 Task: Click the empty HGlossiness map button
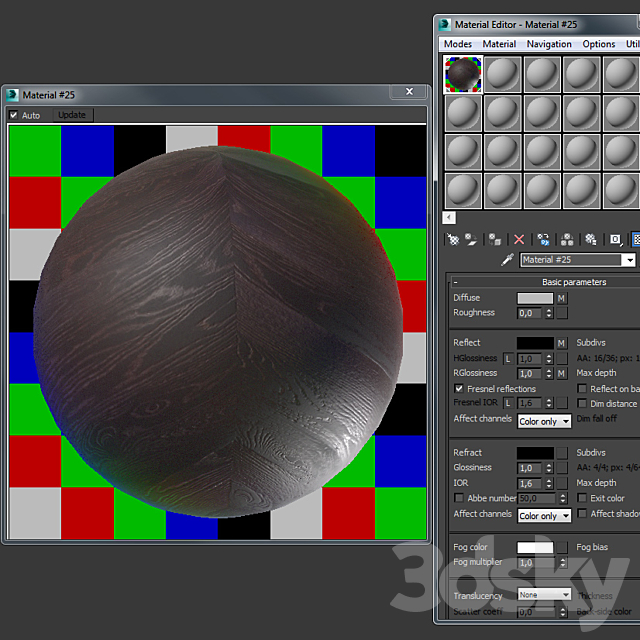click(x=562, y=358)
